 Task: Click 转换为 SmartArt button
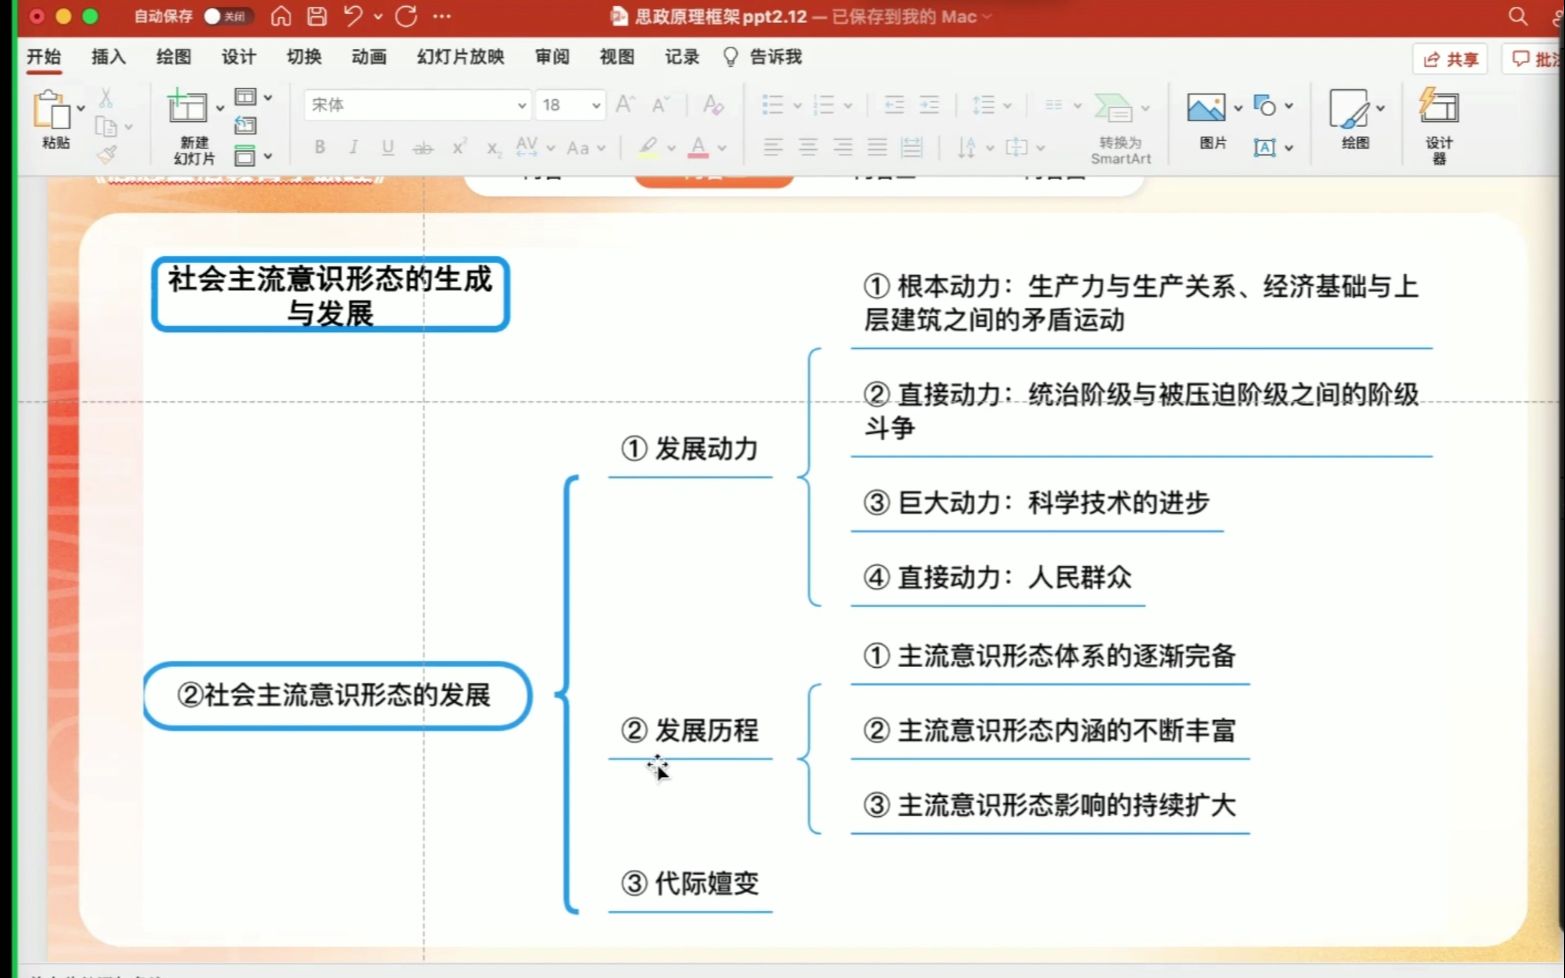[x=1120, y=127]
